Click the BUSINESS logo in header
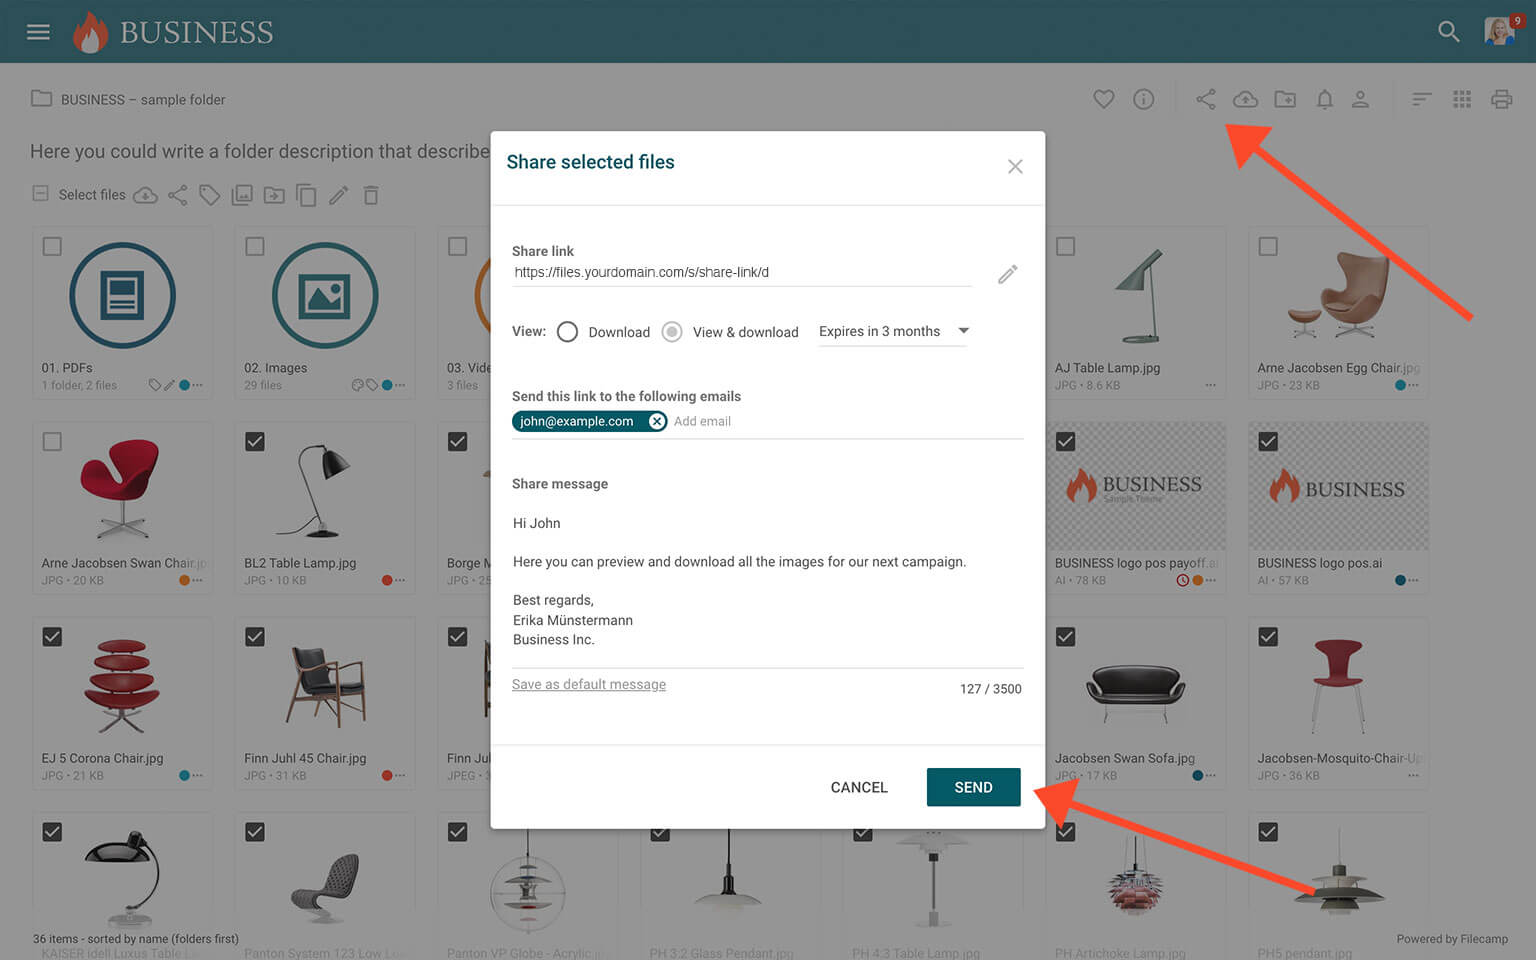 pos(173,32)
